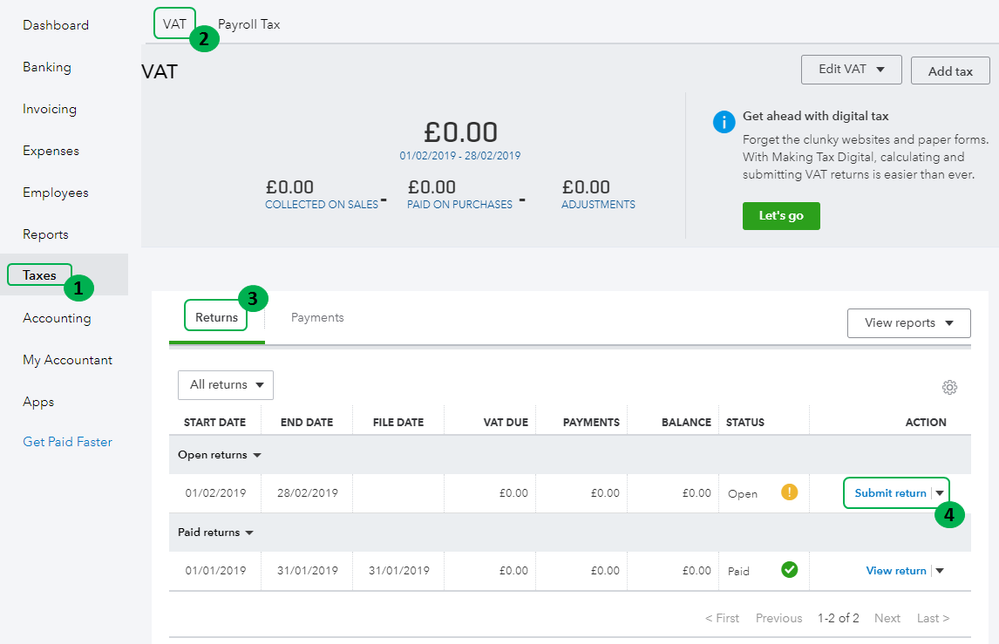999x644 pixels.
Task: Switch to the Payments tab
Action: pos(317,318)
